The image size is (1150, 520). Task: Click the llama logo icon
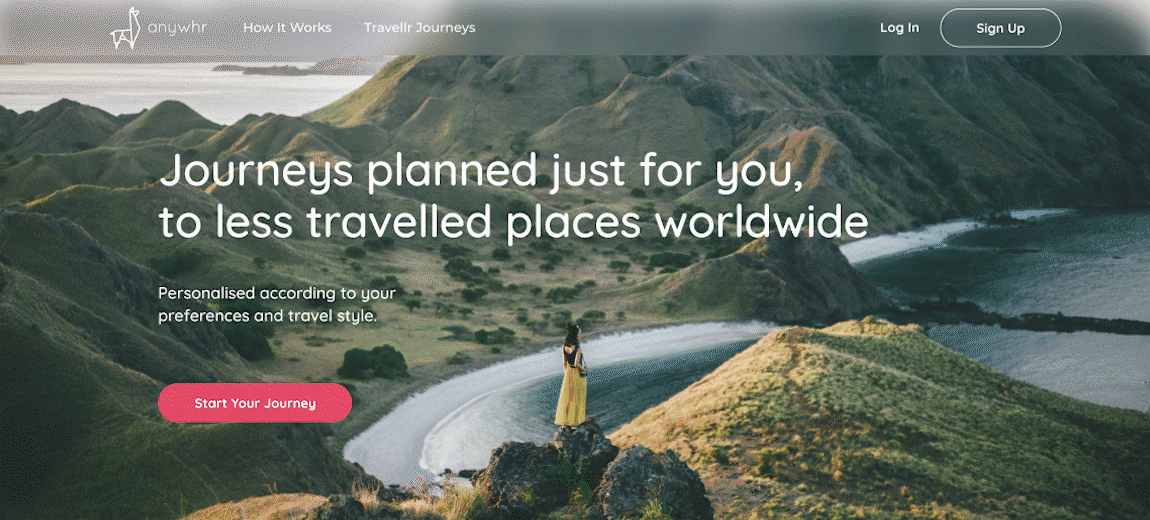[x=125, y=29]
